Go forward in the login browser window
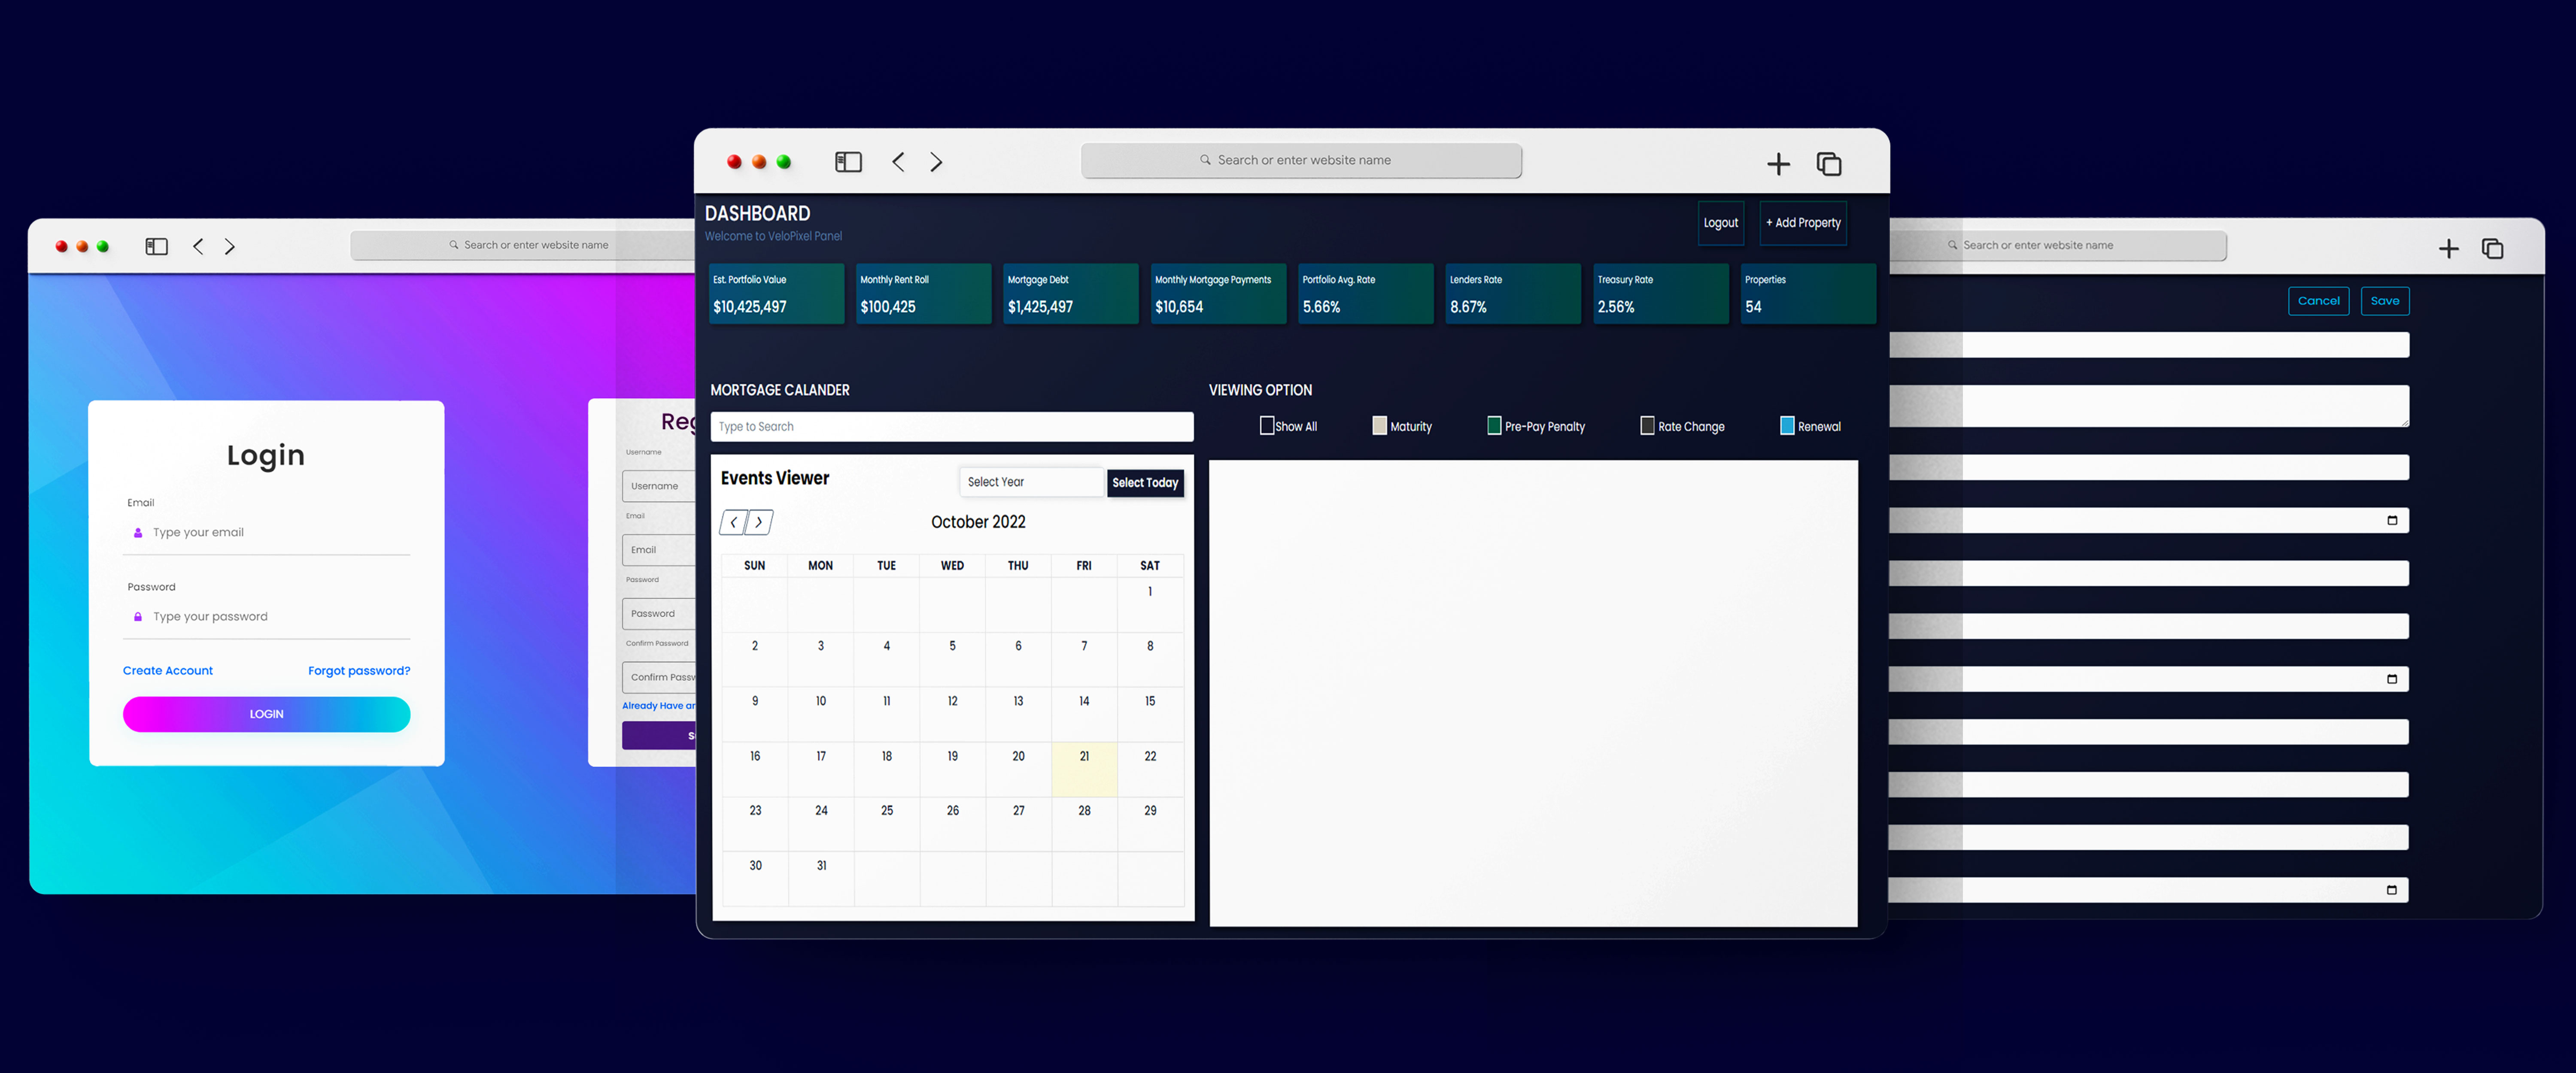 pyautogui.click(x=230, y=246)
